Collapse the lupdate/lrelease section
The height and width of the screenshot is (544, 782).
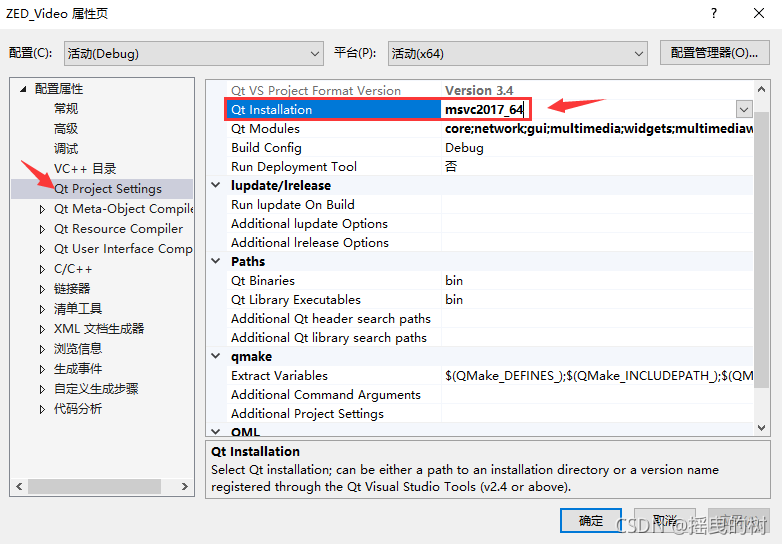[x=216, y=185]
